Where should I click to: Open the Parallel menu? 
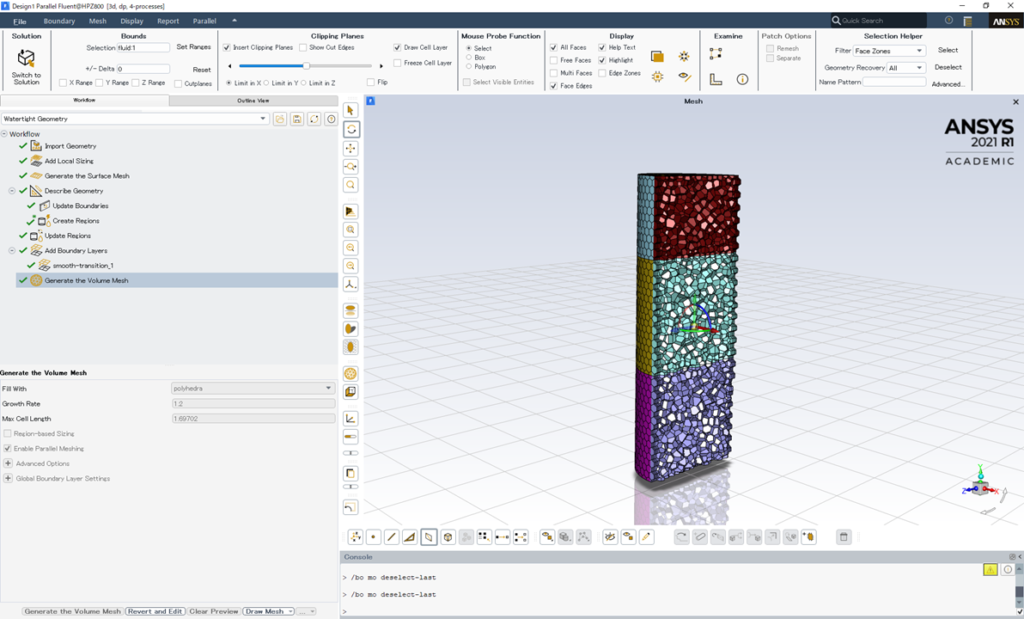click(x=204, y=22)
